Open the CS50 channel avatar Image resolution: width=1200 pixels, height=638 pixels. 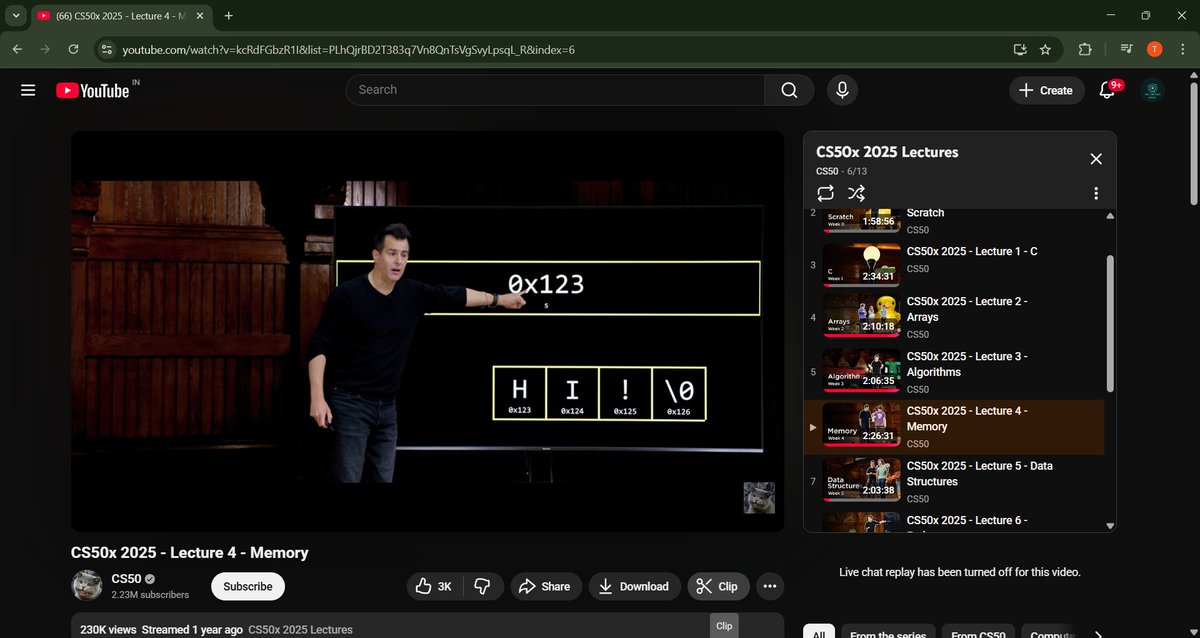pos(87,586)
